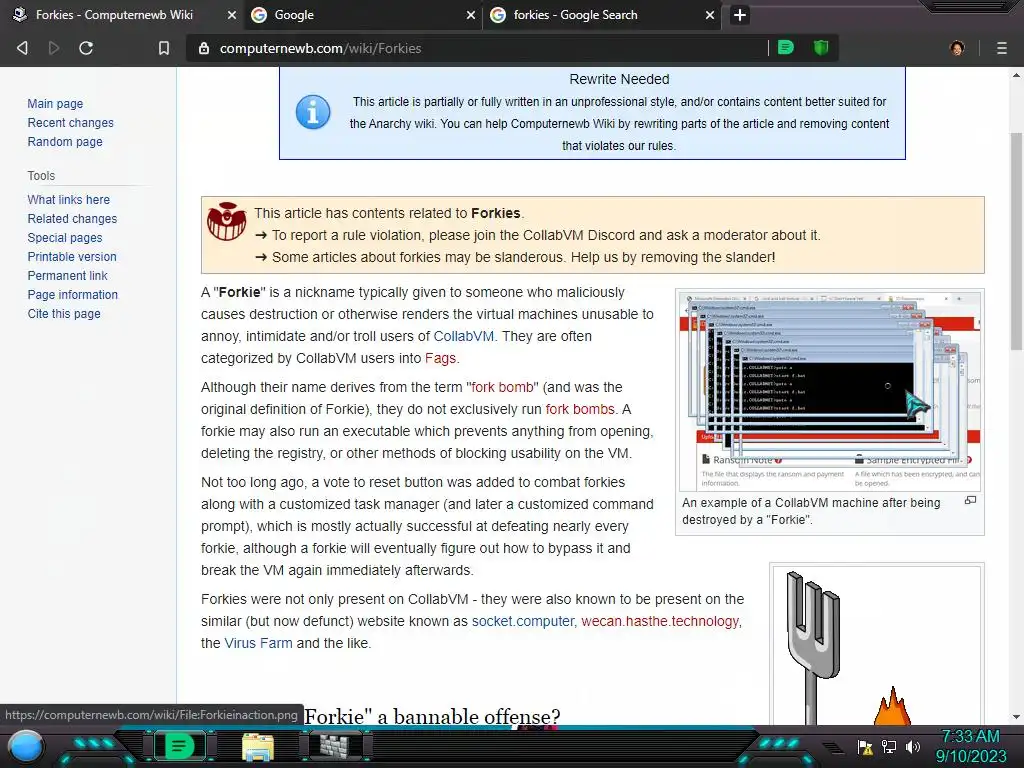Click Cite this page link

pyautogui.click(x=64, y=313)
